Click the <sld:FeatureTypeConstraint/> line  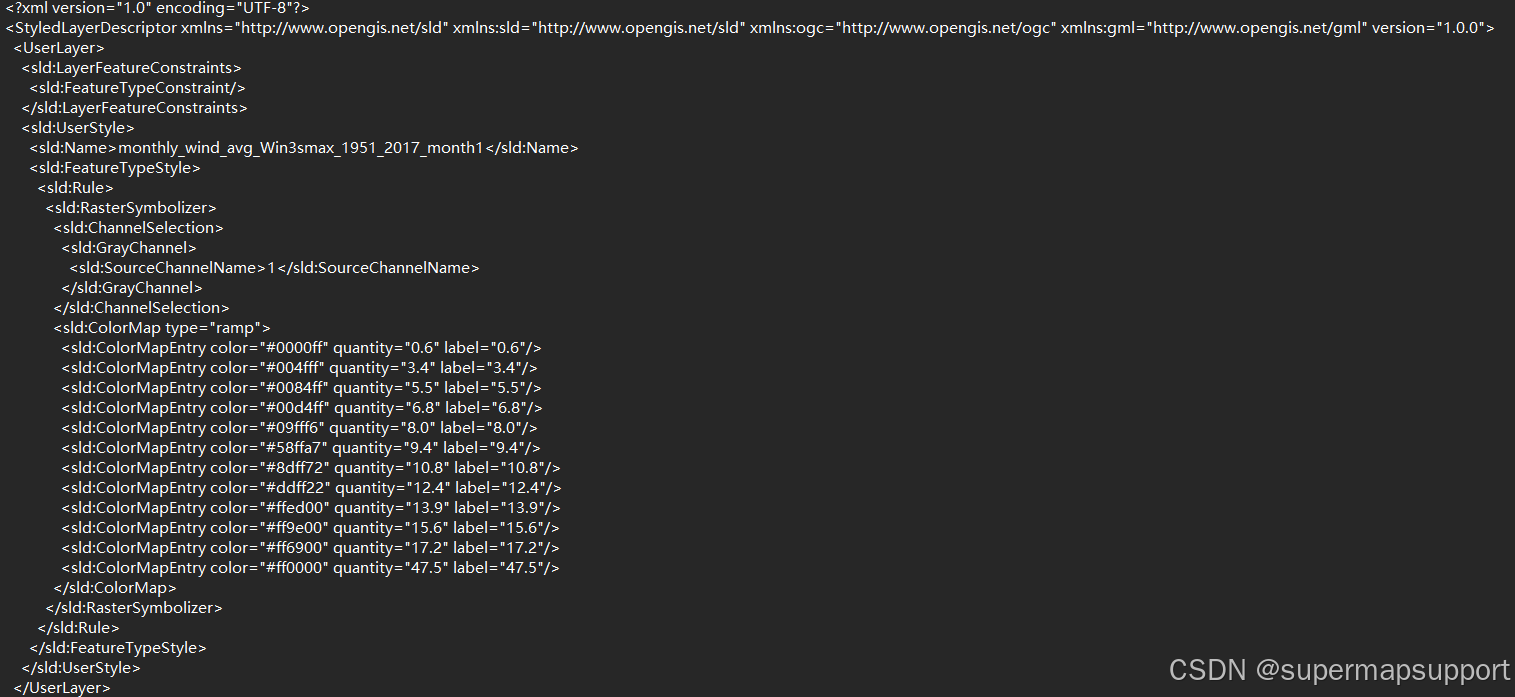137,88
